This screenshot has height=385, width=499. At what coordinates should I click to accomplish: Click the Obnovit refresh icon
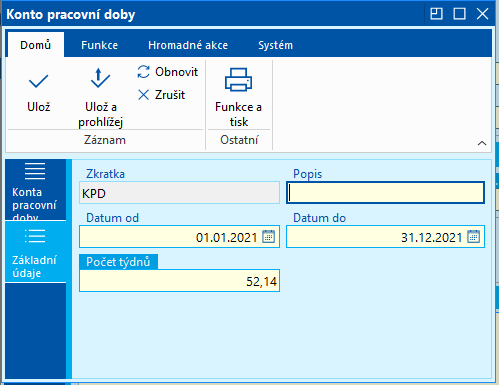tap(143, 72)
